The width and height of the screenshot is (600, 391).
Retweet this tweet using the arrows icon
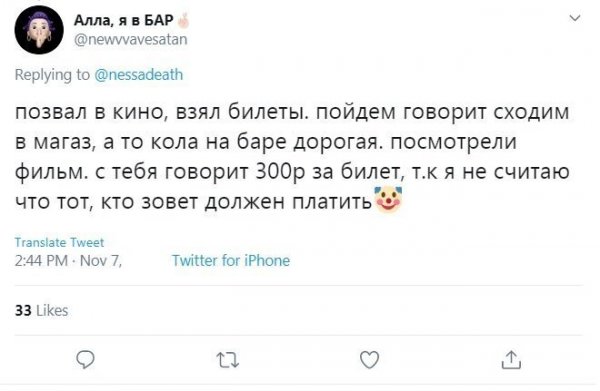[x=228, y=360]
